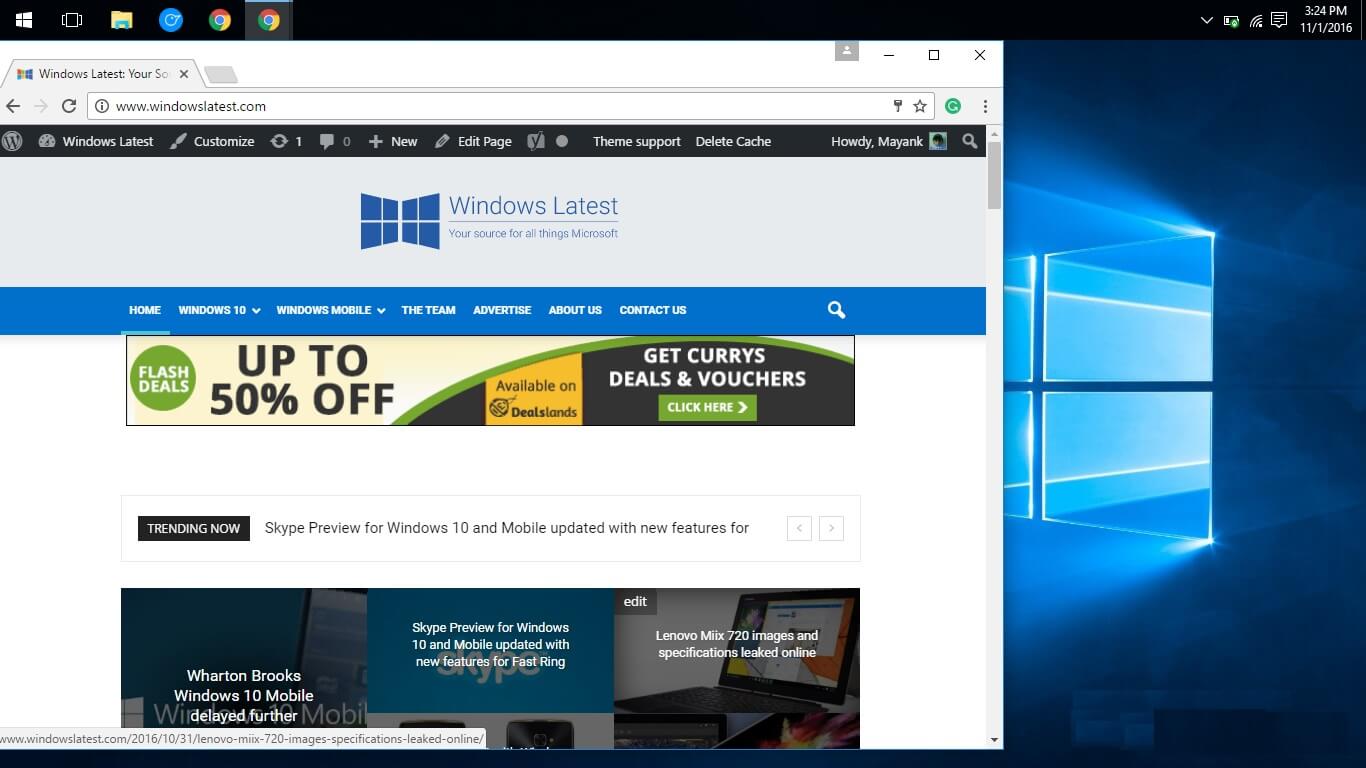Open site search in blue navigation bar
1366x768 pixels.
coord(837,310)
